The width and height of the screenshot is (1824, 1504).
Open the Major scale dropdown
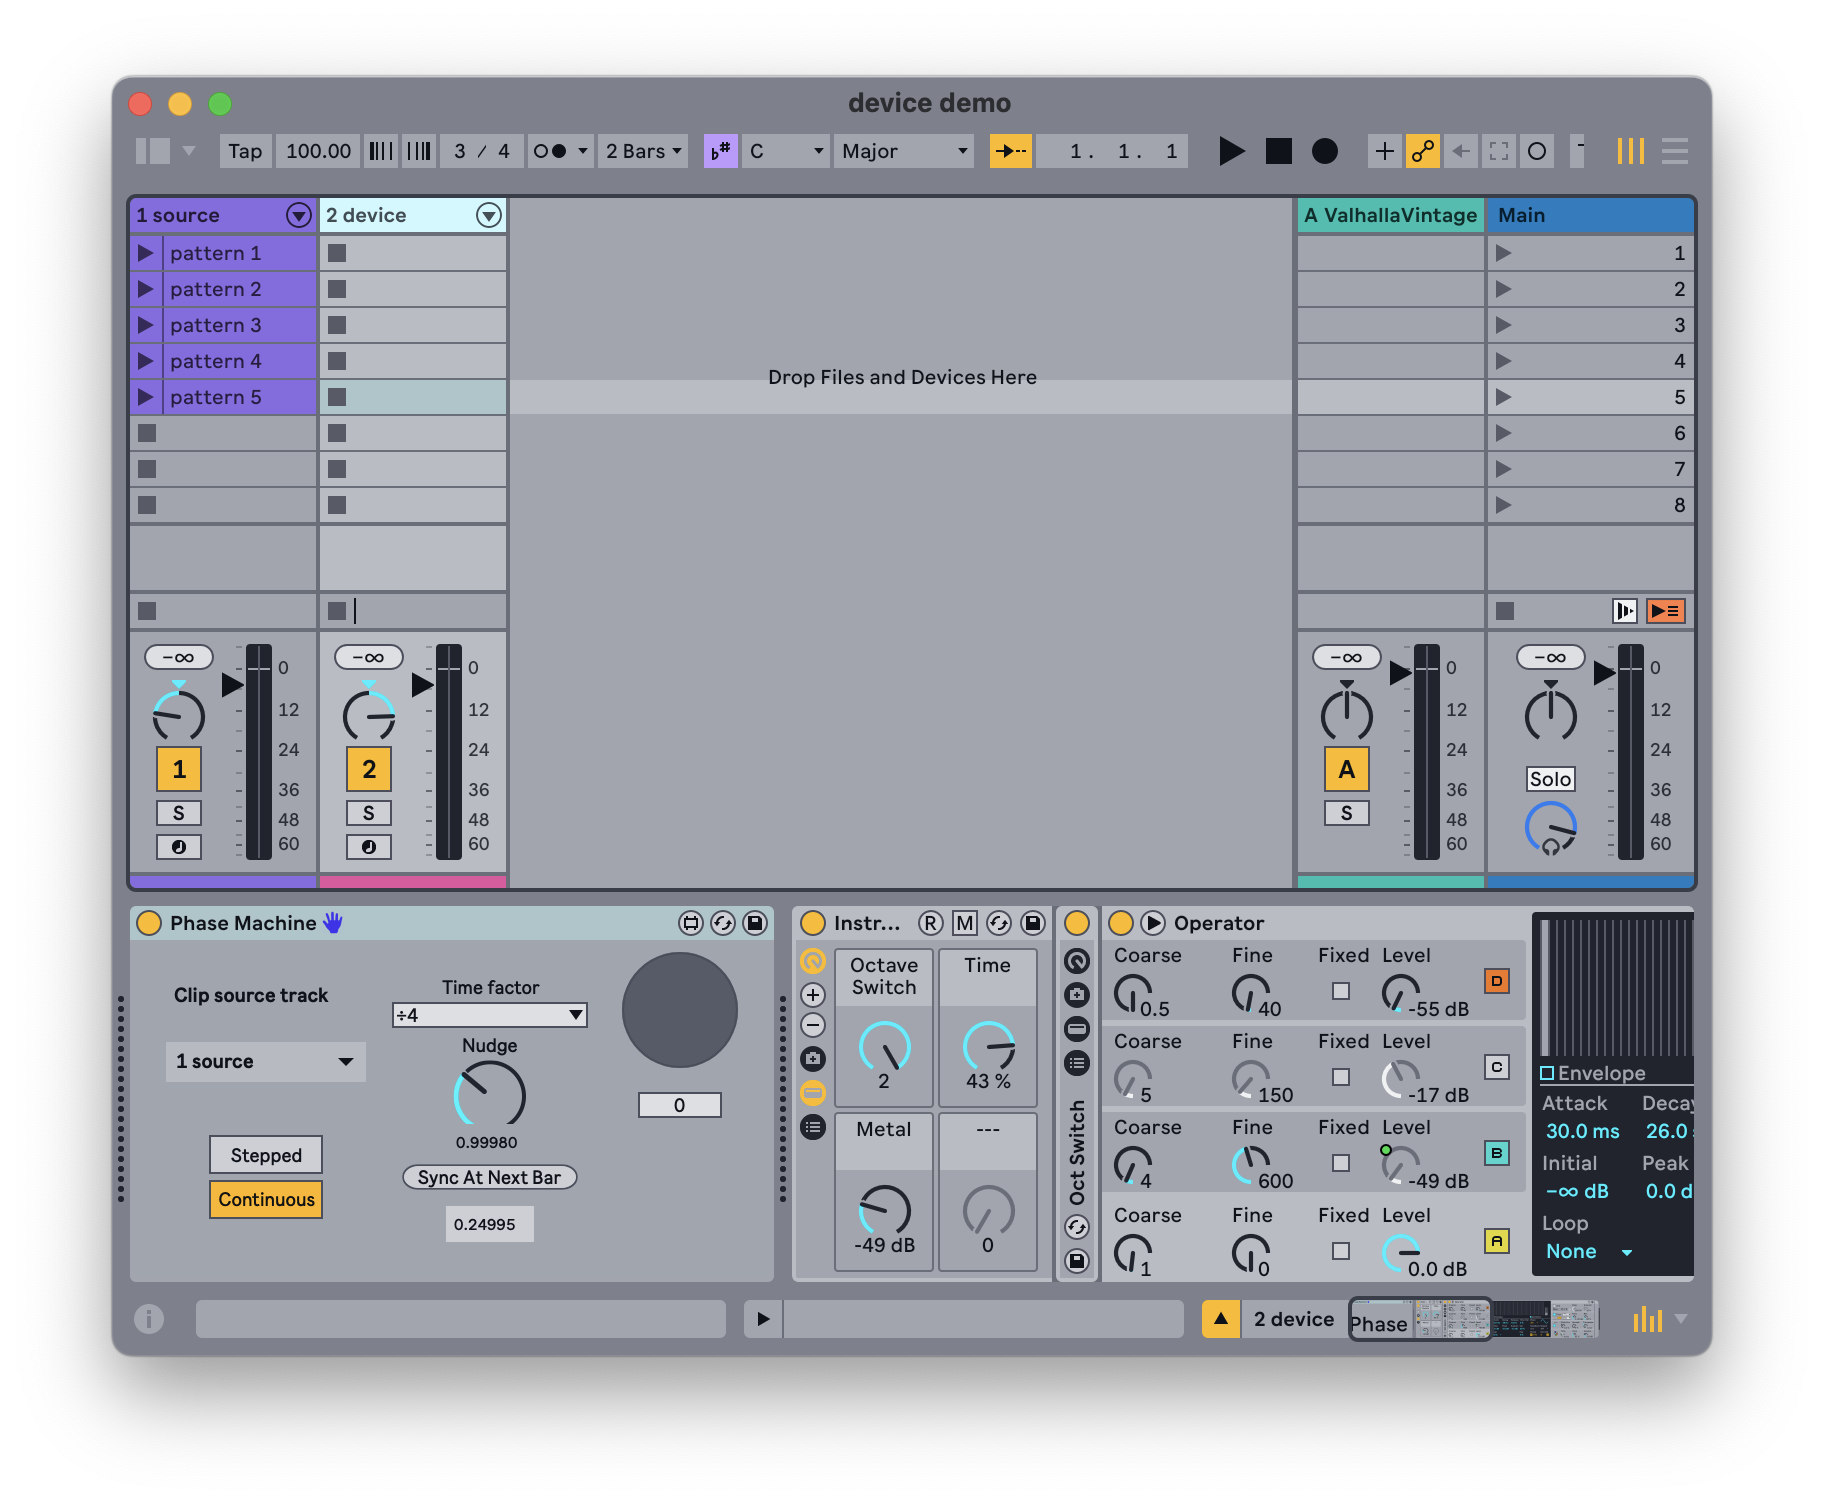click(x=903, y=152)
